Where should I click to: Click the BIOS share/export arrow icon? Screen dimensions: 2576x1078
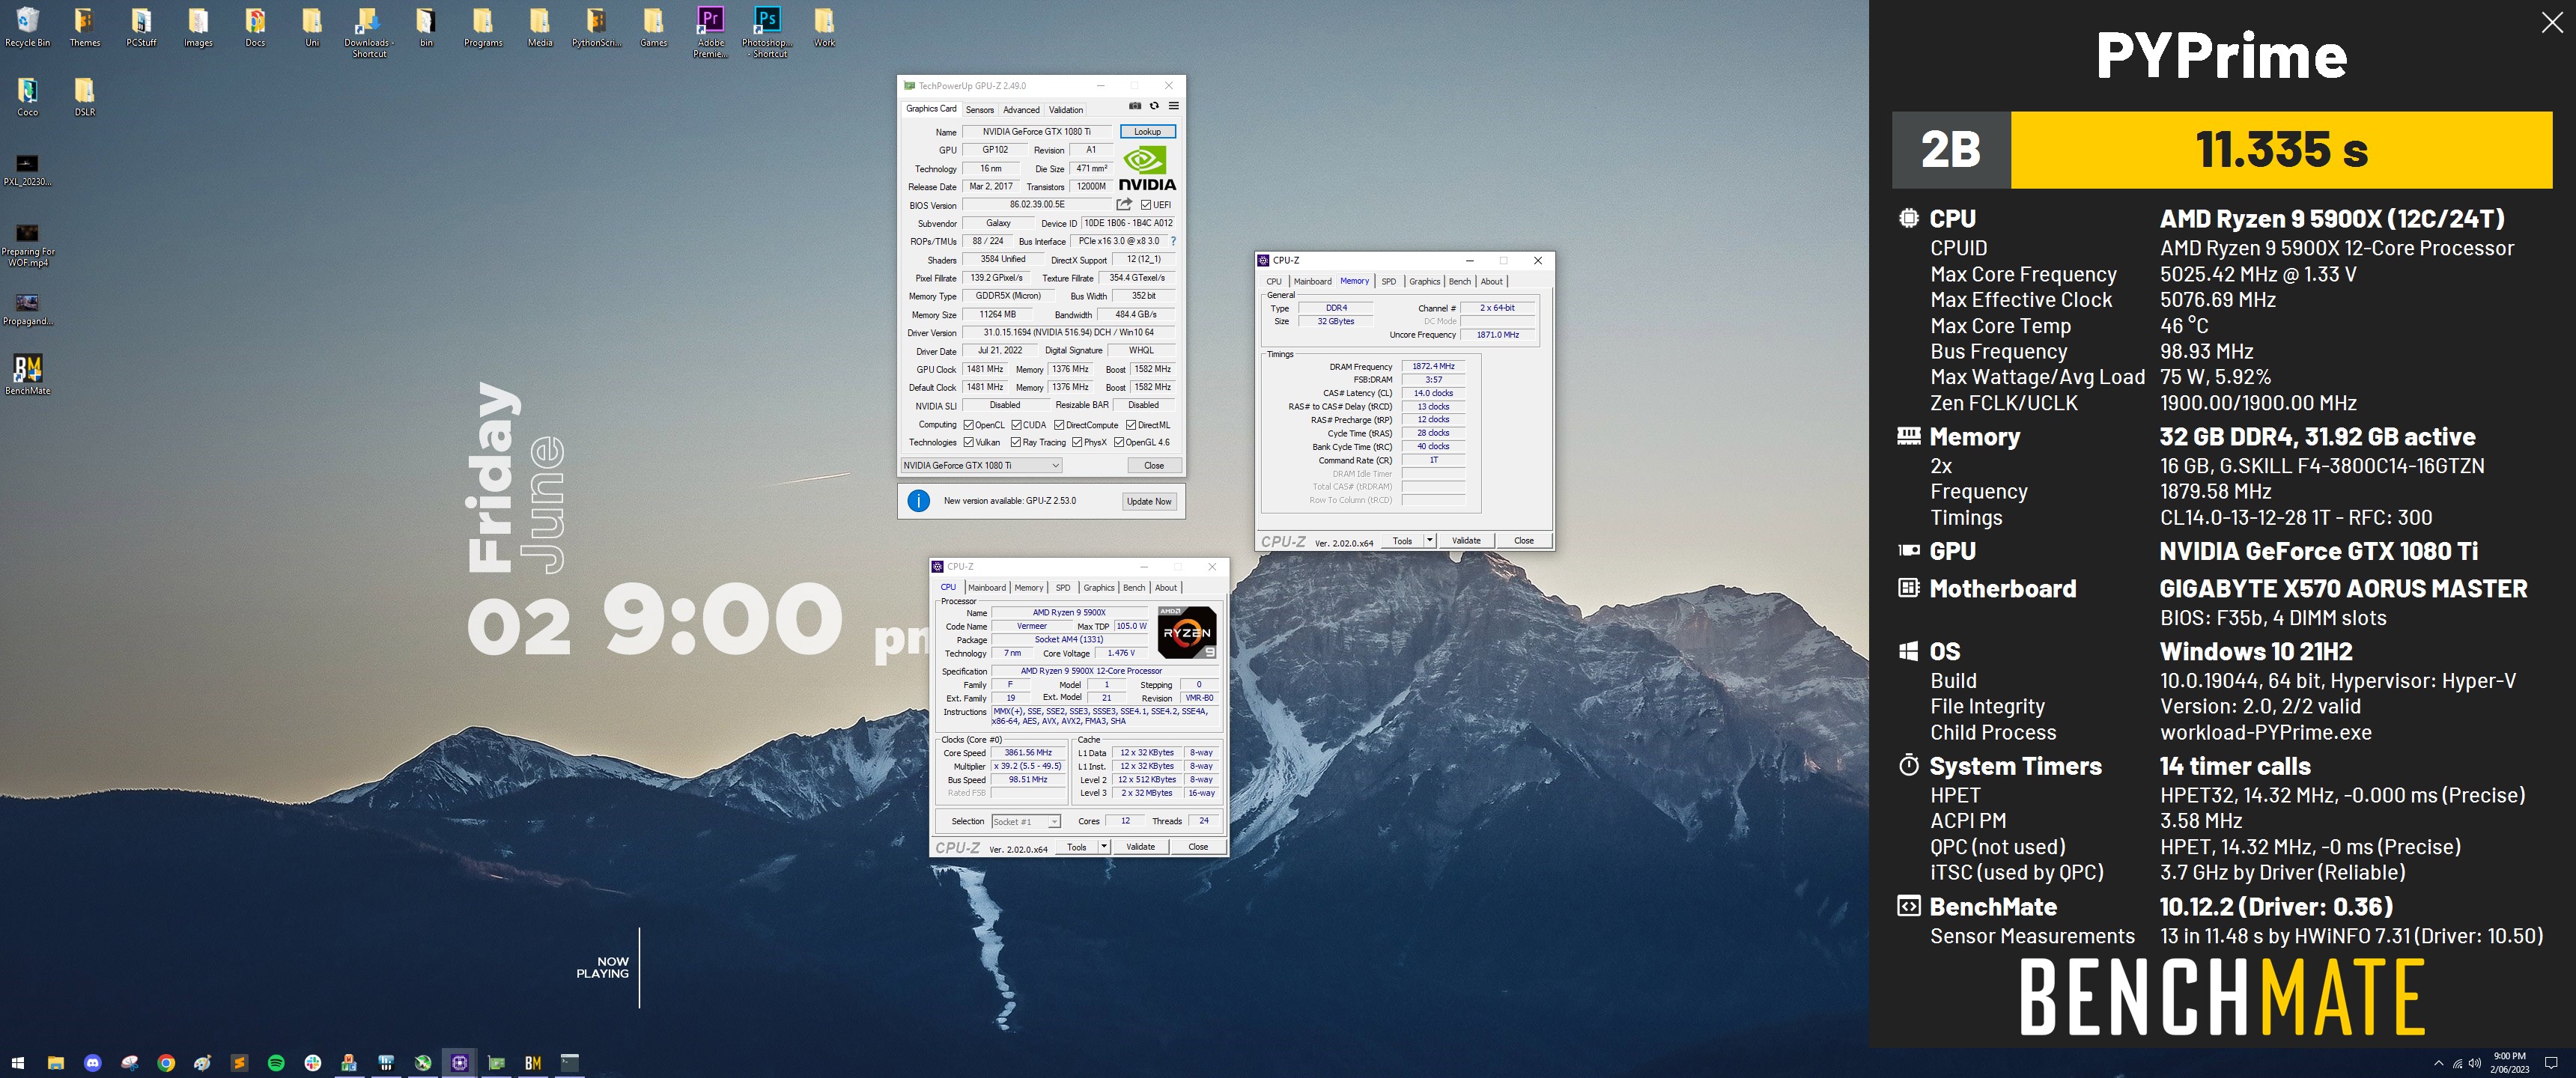(1124, 204)
